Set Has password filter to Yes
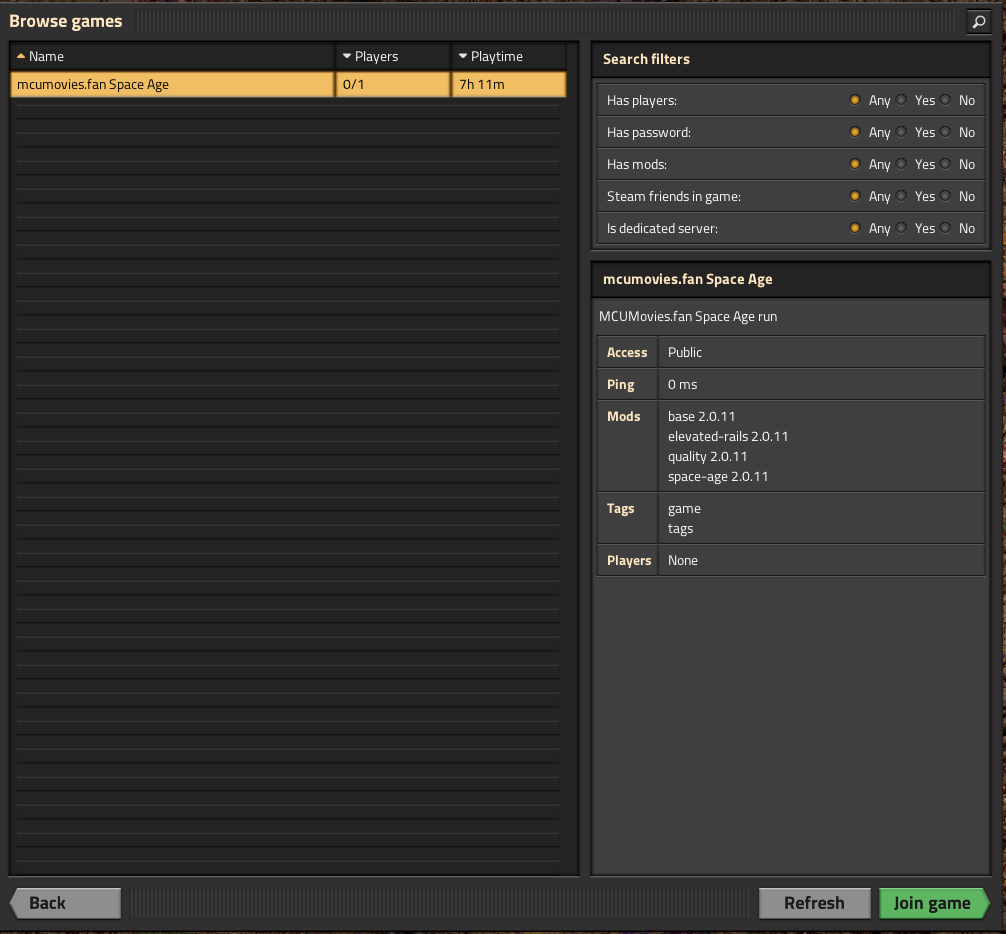 point(901,132)
